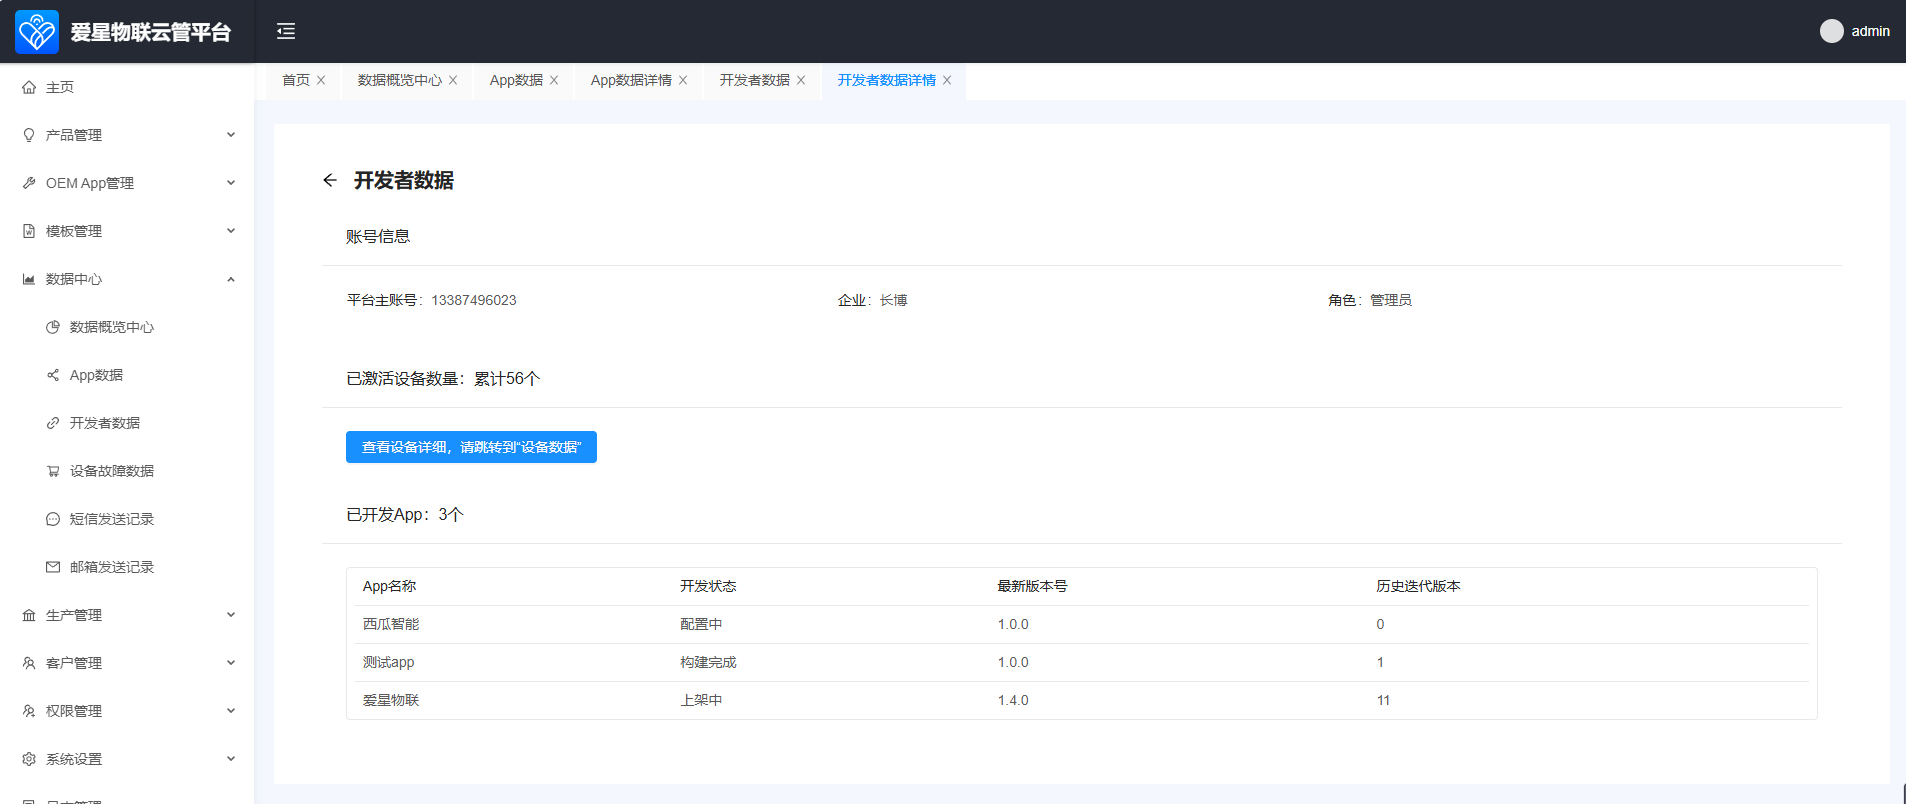Click the link icon for 开发者数据
The height and width of the screenshot is (804, 1906).
coord(53,423)
